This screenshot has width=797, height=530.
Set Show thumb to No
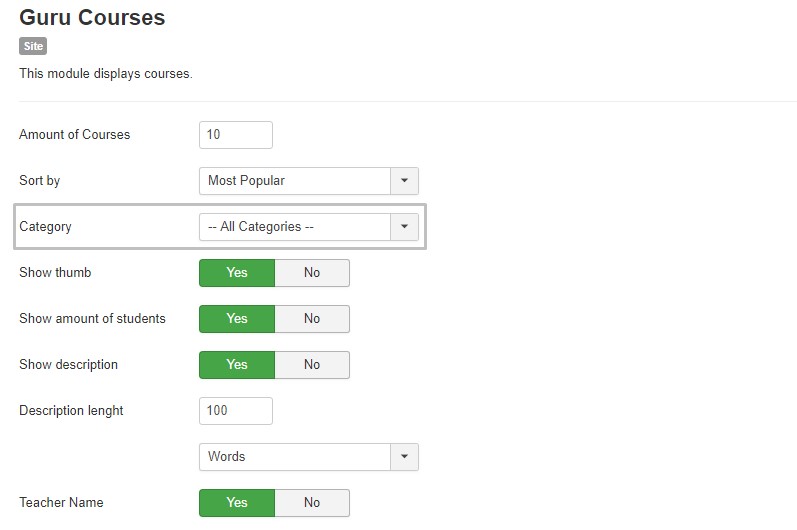tap(312, 273)
